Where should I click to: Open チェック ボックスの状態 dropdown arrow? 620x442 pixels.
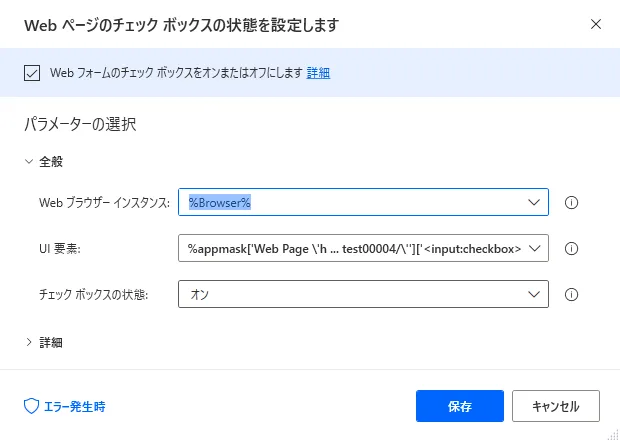coord(532,294)
